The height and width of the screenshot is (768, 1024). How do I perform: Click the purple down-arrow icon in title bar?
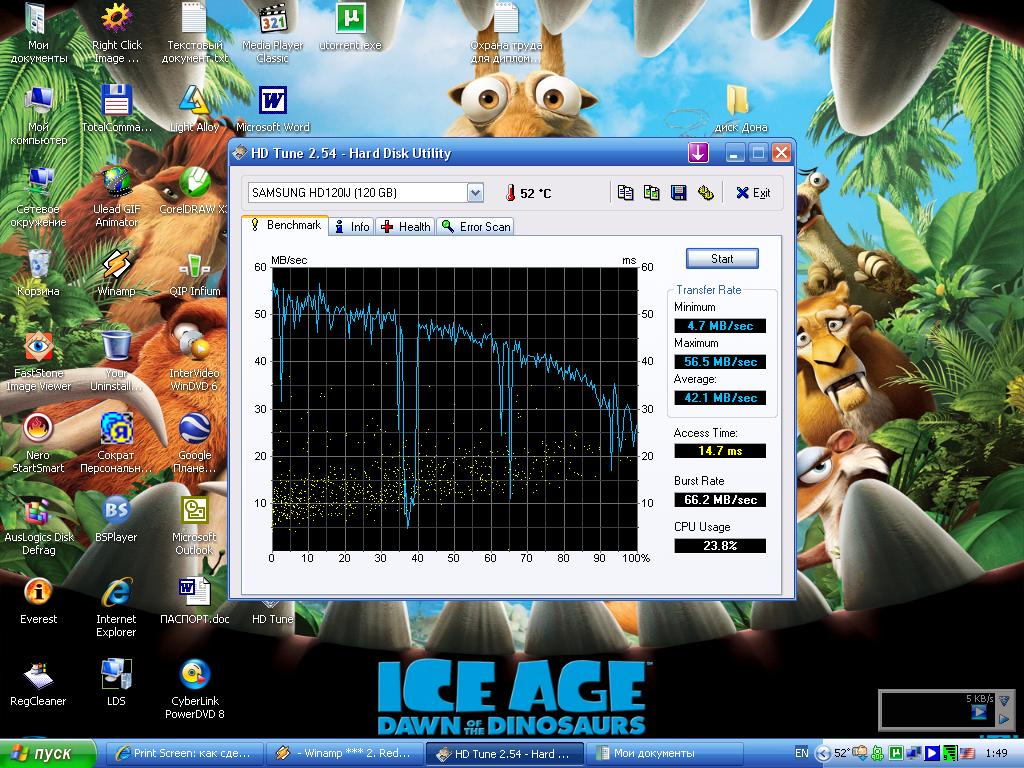click(698, 153)
